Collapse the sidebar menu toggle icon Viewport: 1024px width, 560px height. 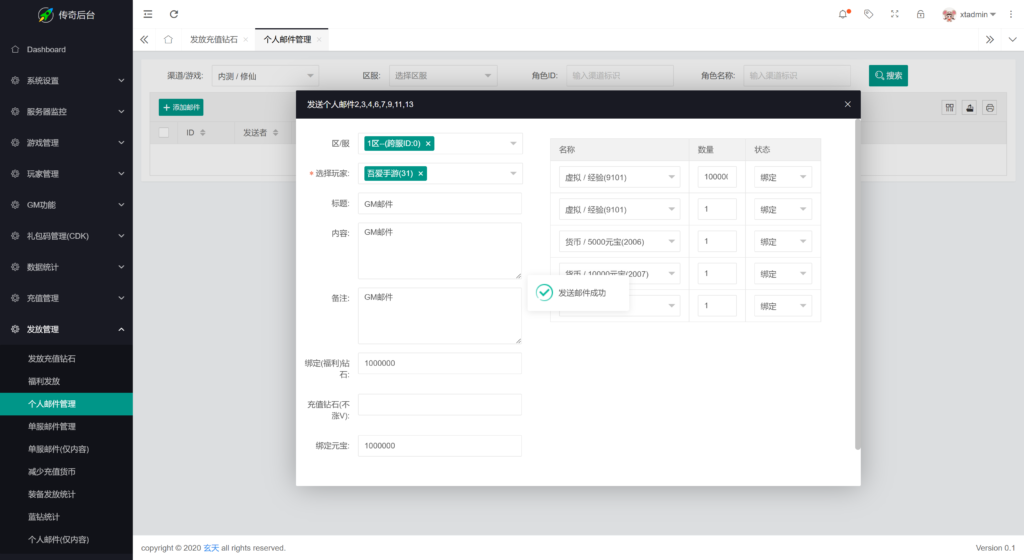(x=148, y=14)
